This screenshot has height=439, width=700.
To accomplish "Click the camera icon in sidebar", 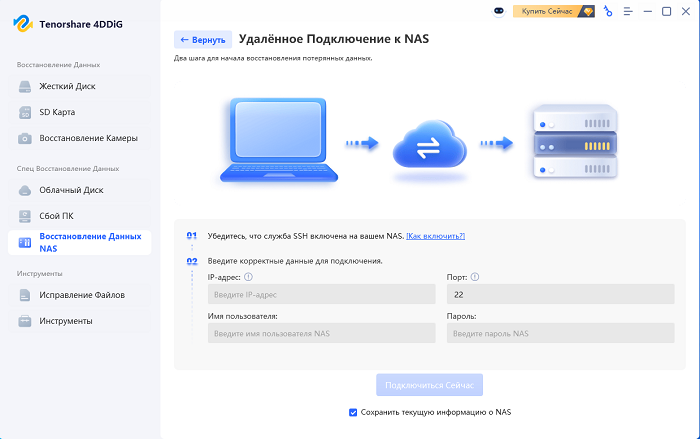I will click(25, 138).
